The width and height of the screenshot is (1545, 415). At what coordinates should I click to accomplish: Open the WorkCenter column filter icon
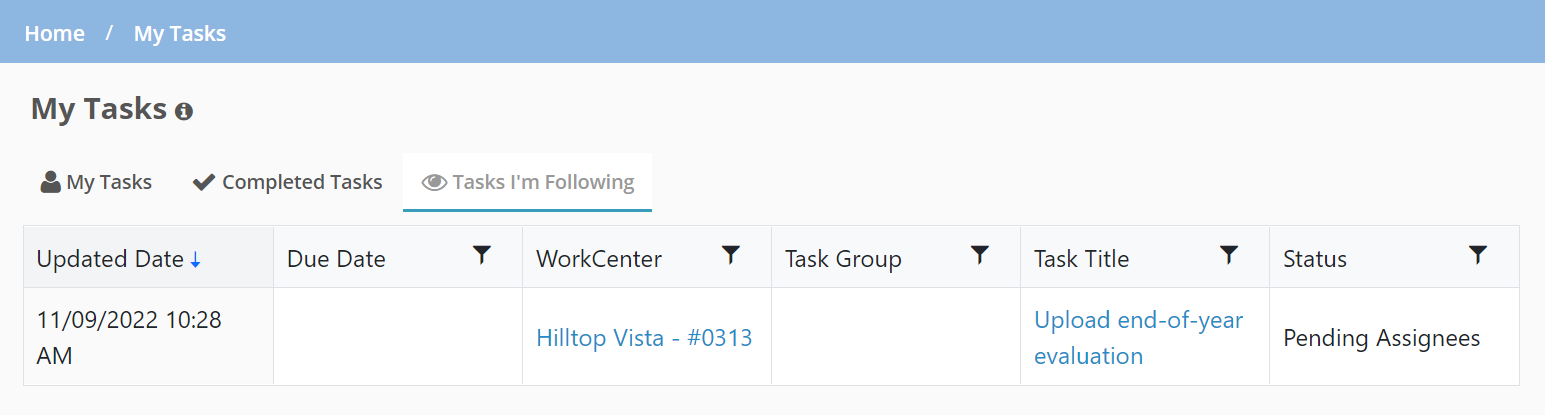pos(731,256)
